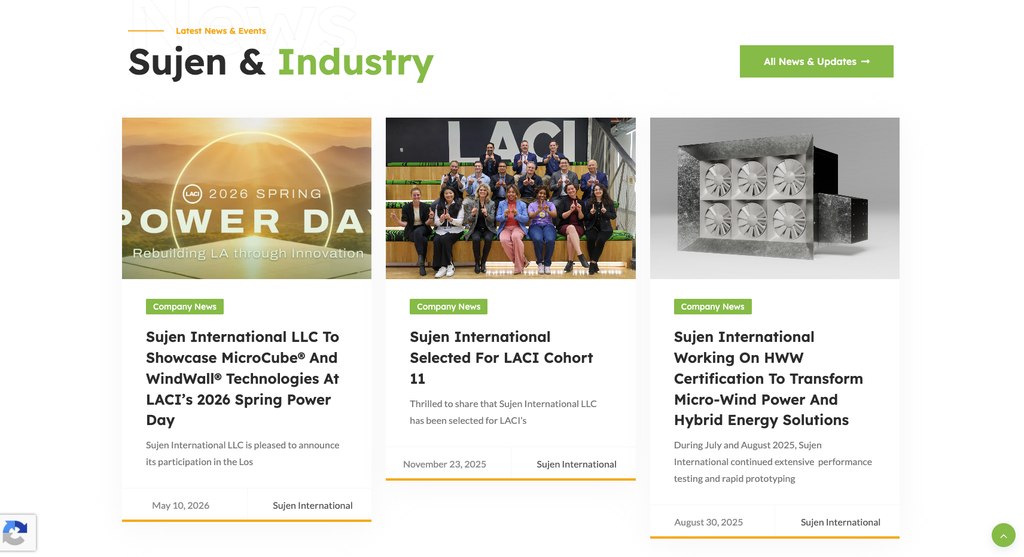The height and width of the screenshot is (557, 1024).
Task: Click Sujen International author under August 30 article
Action: pyautogui.click(x=840, y=522)
